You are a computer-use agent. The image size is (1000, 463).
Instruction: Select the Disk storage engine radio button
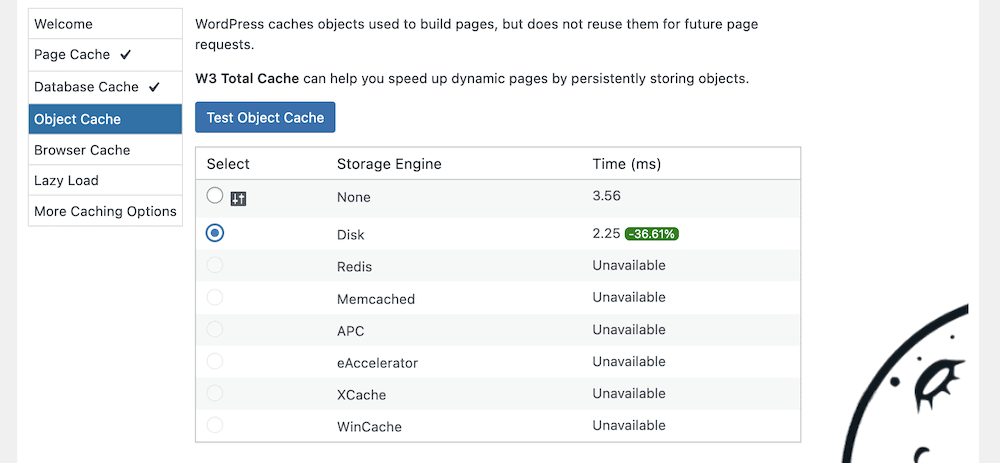pos(215,233)
